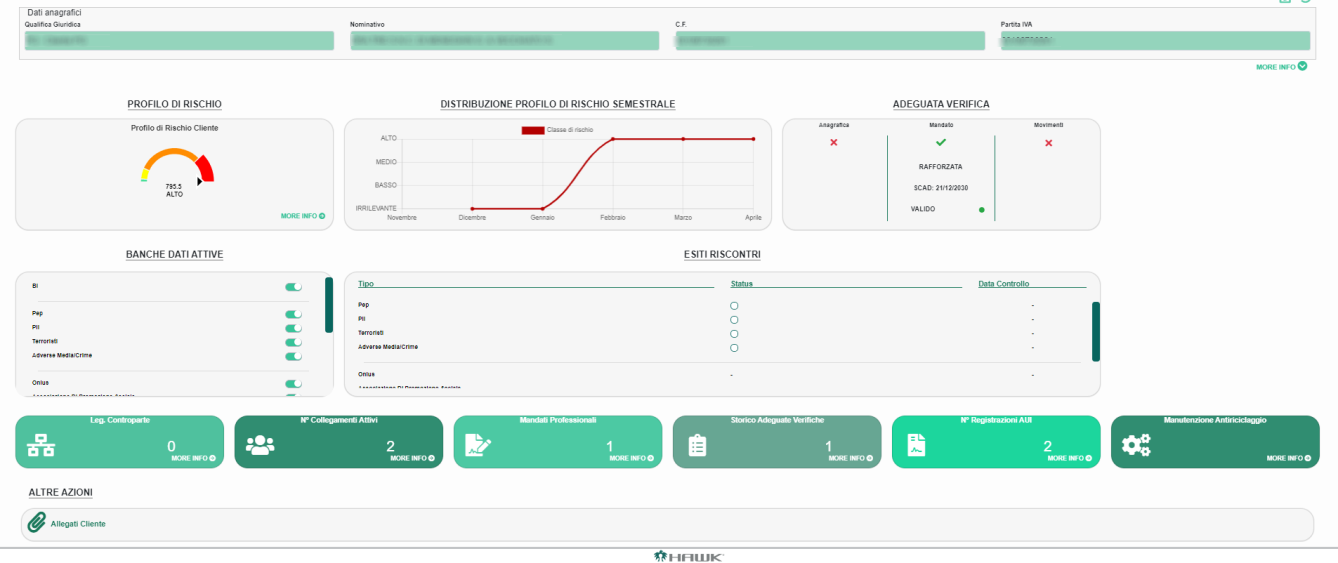Click the red Classe di rischio legend box
Viewport: 1338px width, 563px height.
[x=533, y=130]
